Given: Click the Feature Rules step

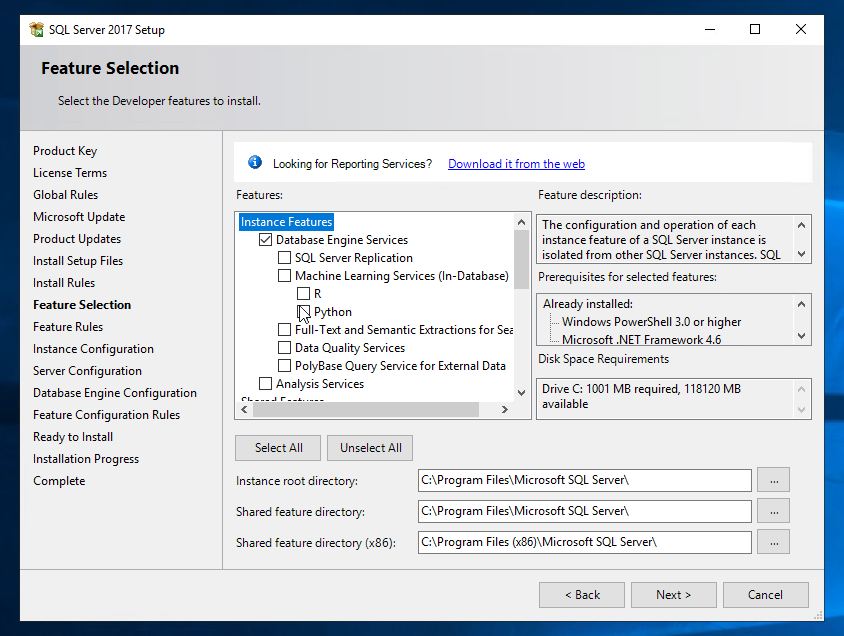Looking at the screenshot, I should 68,327.
